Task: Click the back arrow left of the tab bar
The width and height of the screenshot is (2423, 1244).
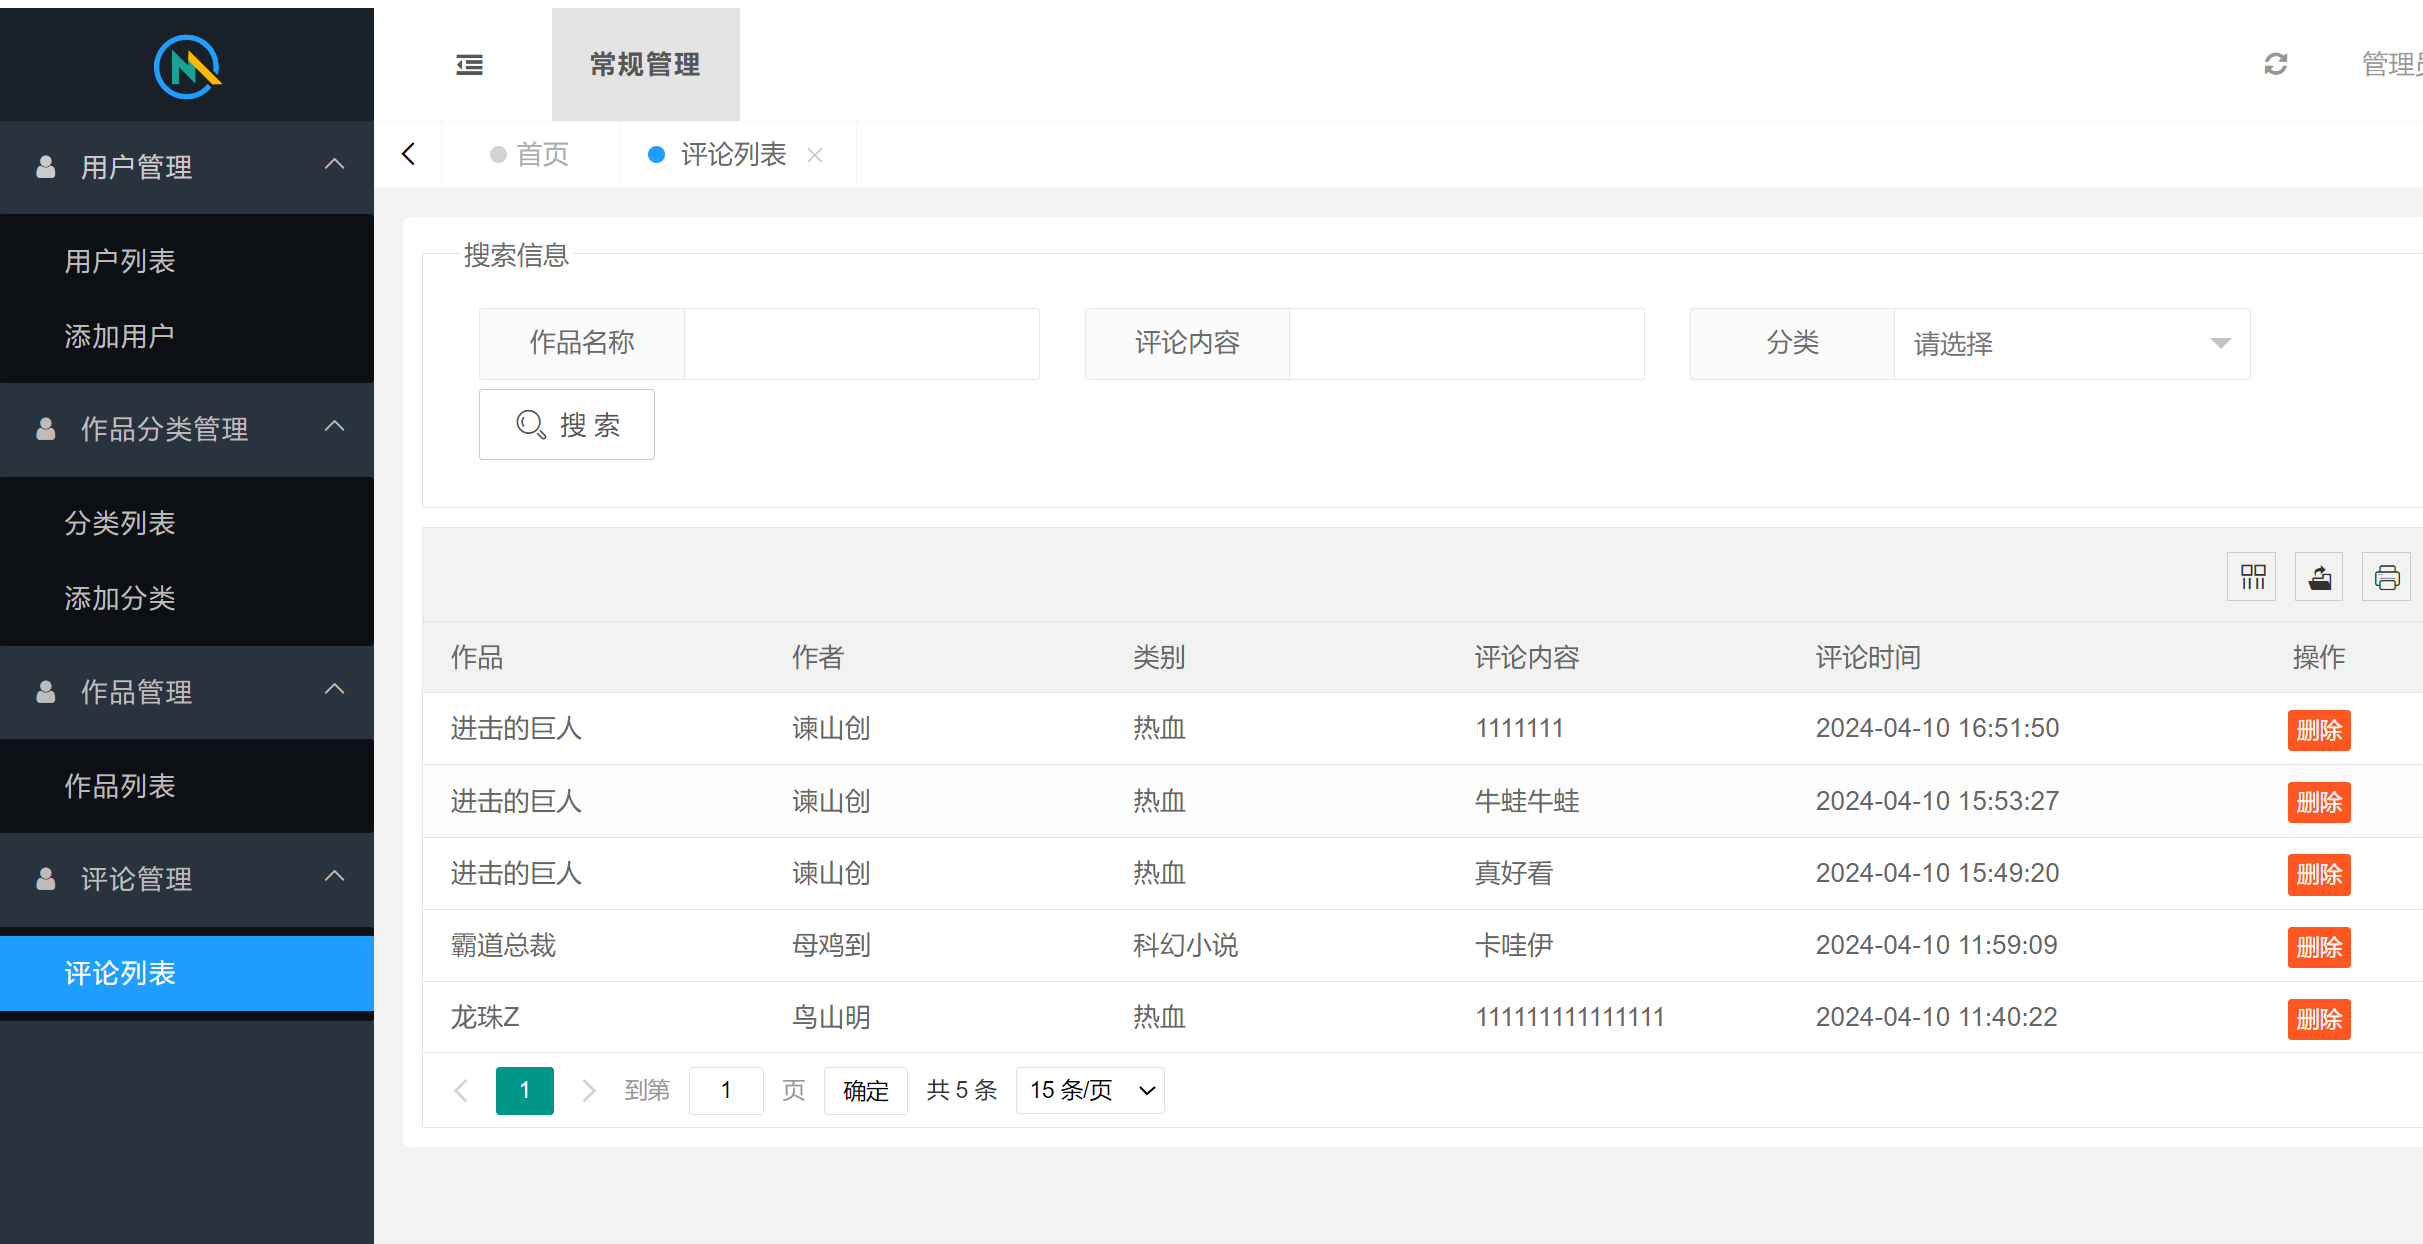Action: pos(408,154)
